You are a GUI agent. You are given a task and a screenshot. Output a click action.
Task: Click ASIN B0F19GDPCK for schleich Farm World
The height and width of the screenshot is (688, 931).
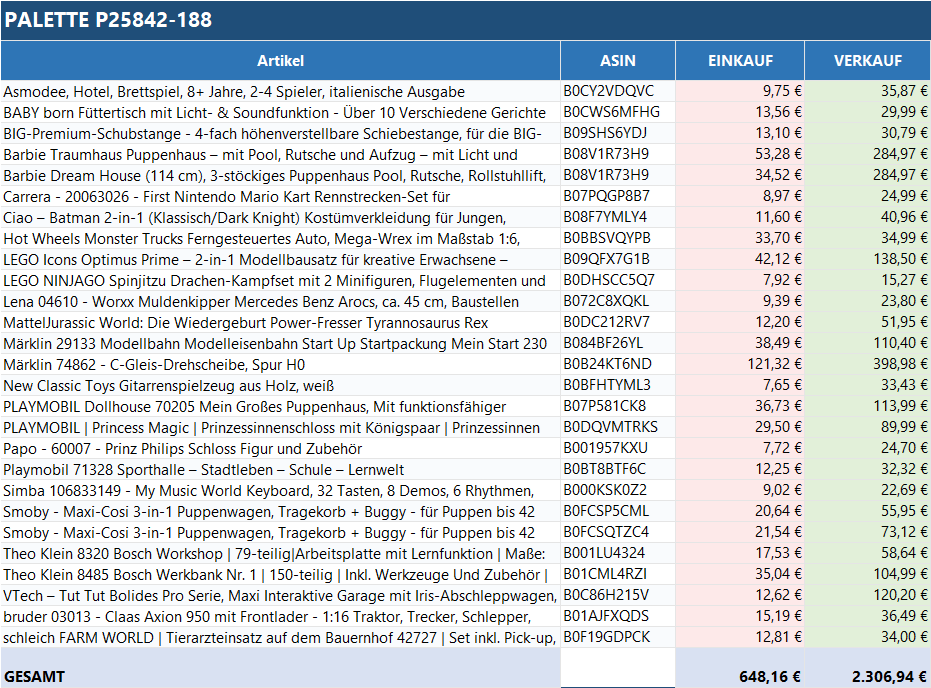pyautogui.click(x=606, y=637)
